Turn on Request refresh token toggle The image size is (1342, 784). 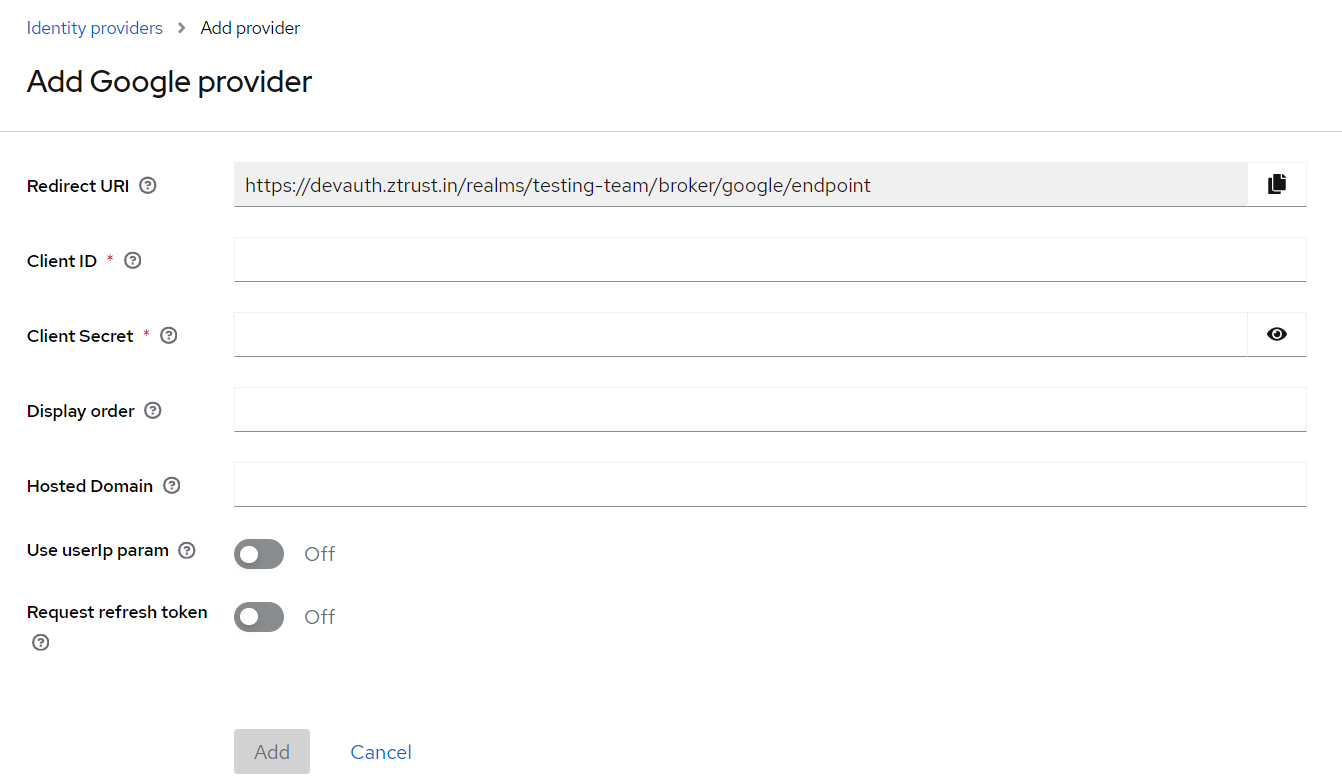[x=259, y=617]
